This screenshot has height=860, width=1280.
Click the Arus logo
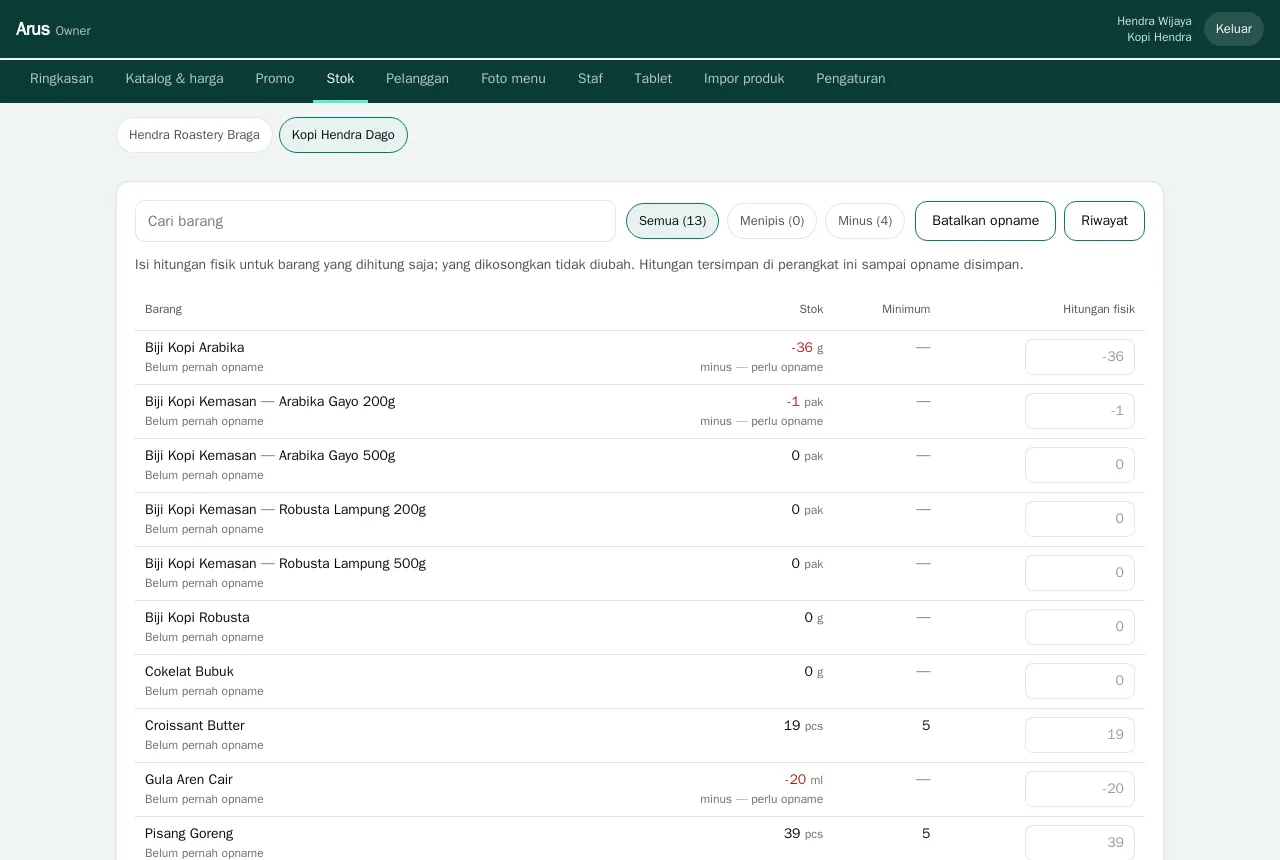point(33,29)
